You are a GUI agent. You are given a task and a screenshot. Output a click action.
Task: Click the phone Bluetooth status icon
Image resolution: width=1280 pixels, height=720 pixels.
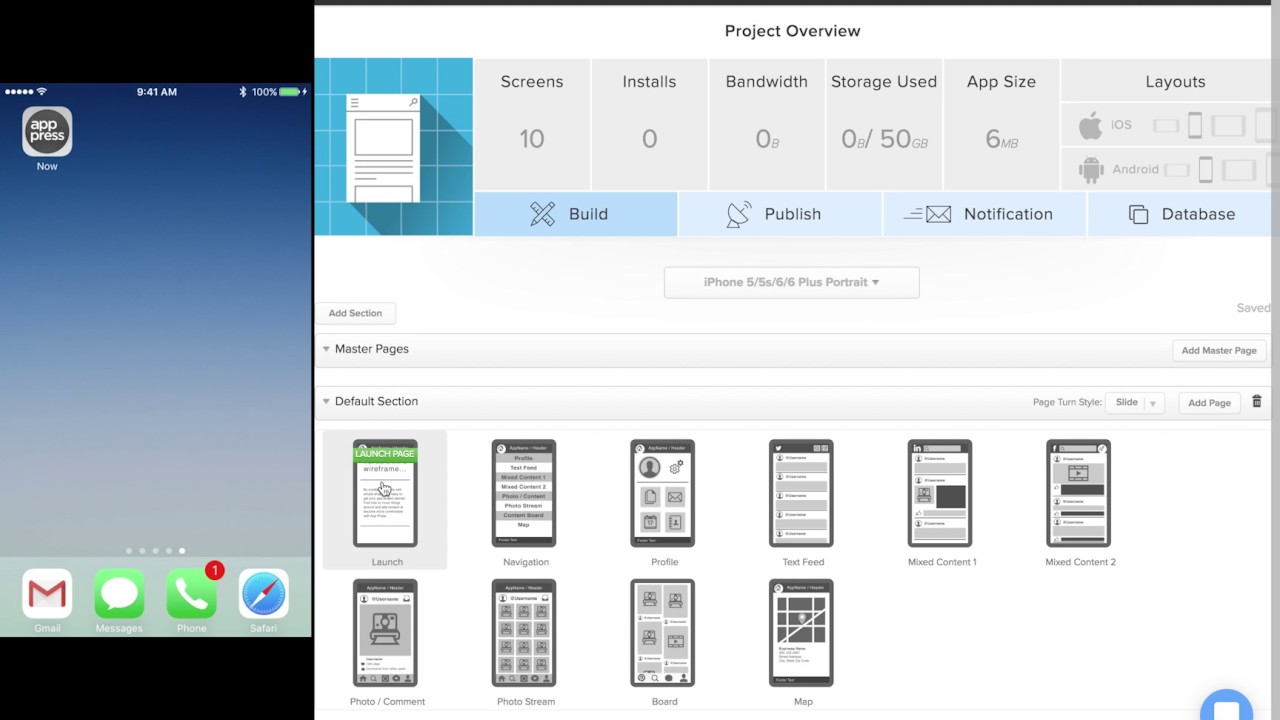pos(243,92)
